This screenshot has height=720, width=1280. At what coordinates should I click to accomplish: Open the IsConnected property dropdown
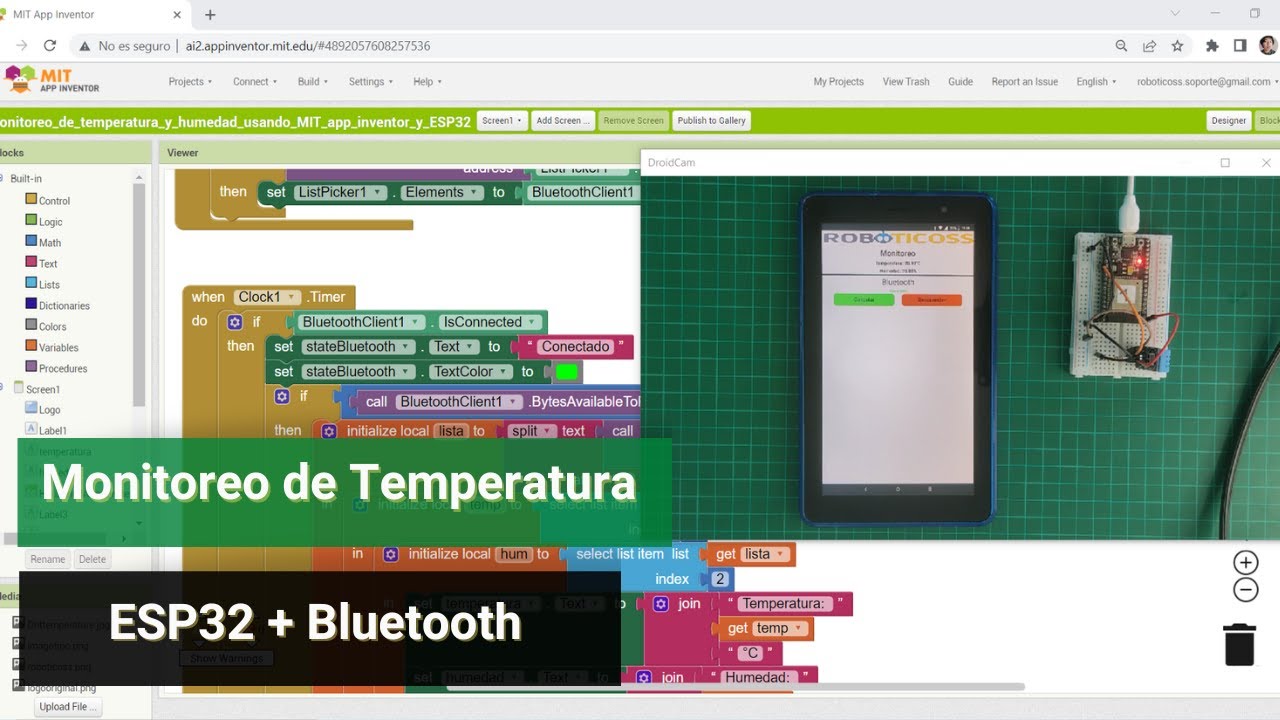532,322
